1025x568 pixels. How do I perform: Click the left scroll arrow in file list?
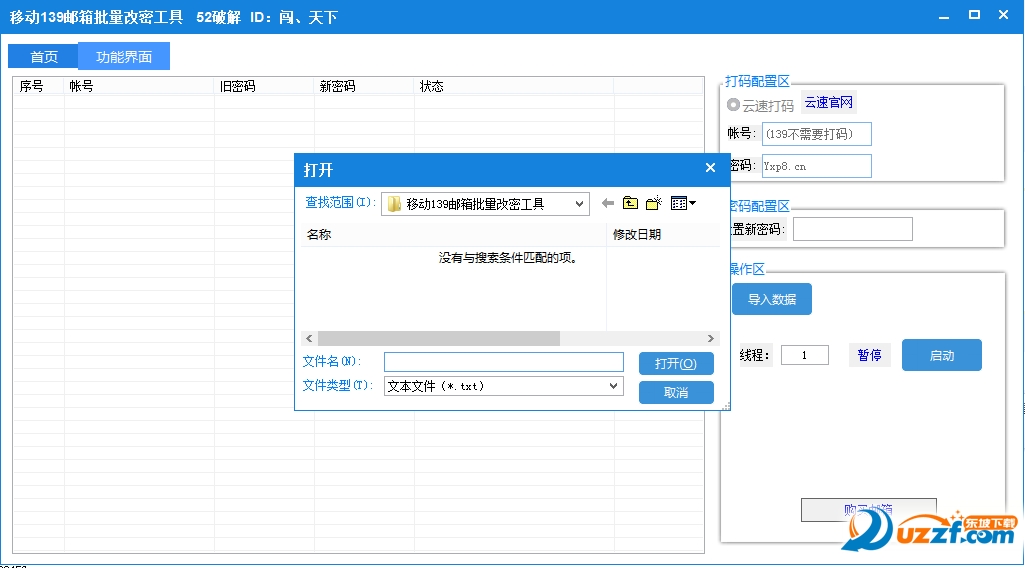click(309, 339)
